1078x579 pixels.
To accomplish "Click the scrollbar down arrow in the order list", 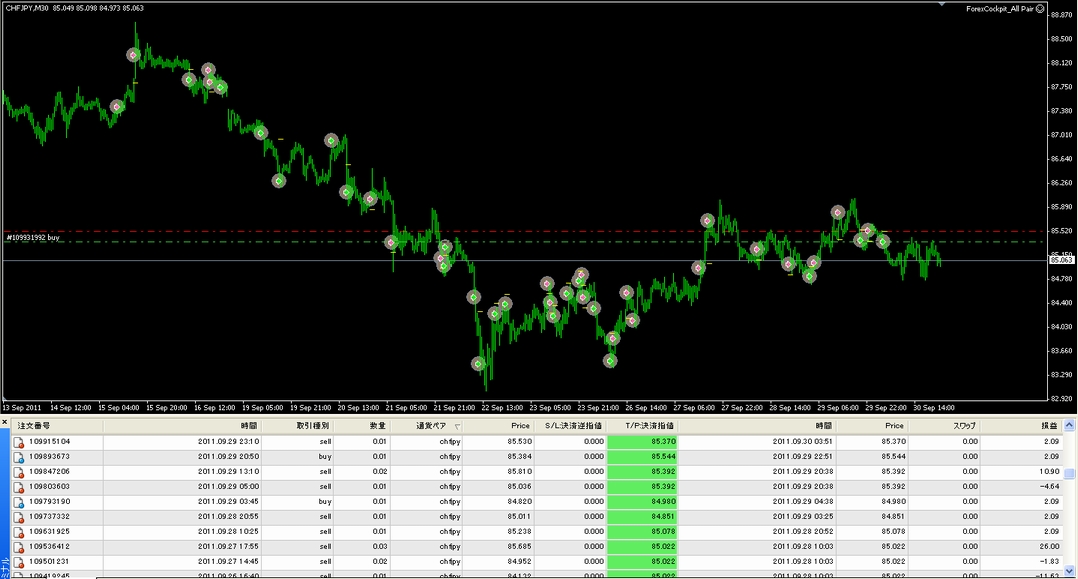I will [x=1069, y=571].
